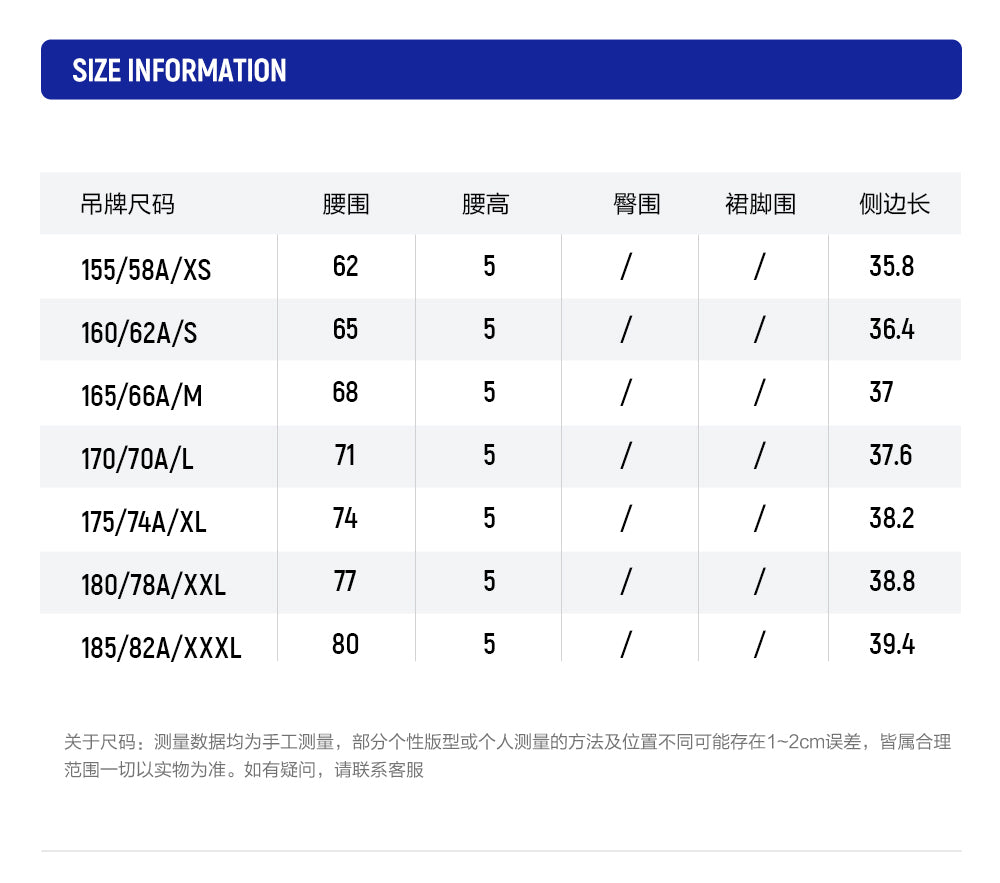Click the 165/66A/M size row label

[142, 396]
